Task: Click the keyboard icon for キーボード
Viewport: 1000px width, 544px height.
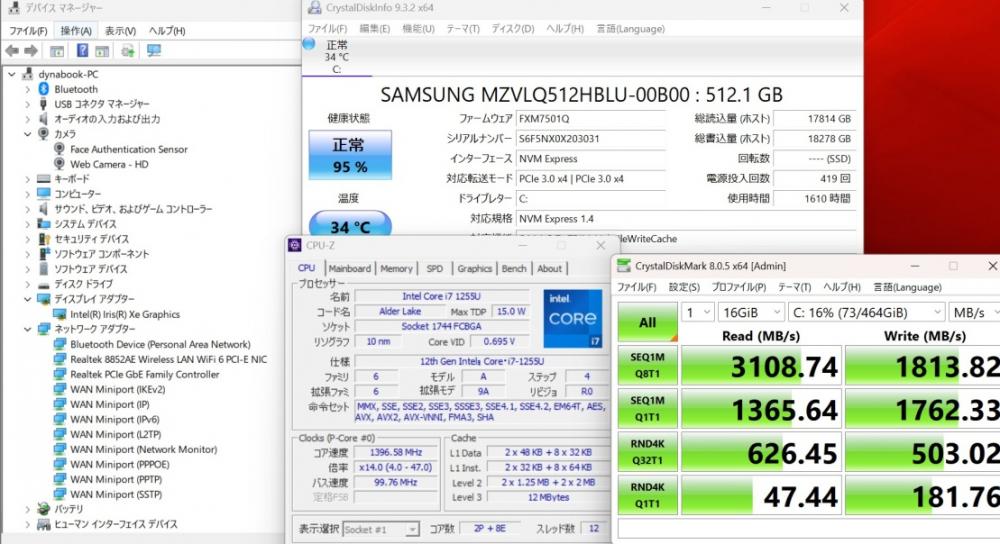Action: click(43, 179)
